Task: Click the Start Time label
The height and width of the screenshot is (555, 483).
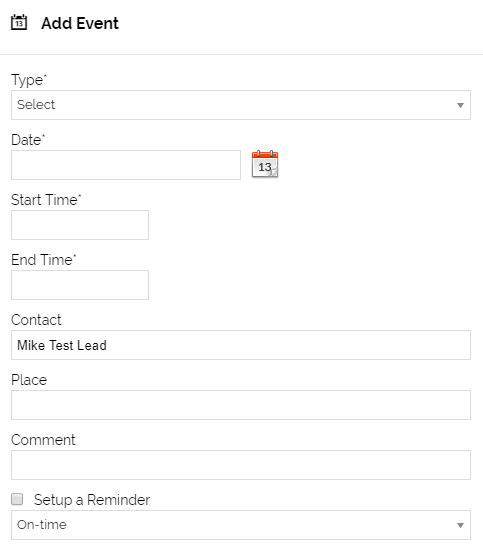Action: [46, 200]
